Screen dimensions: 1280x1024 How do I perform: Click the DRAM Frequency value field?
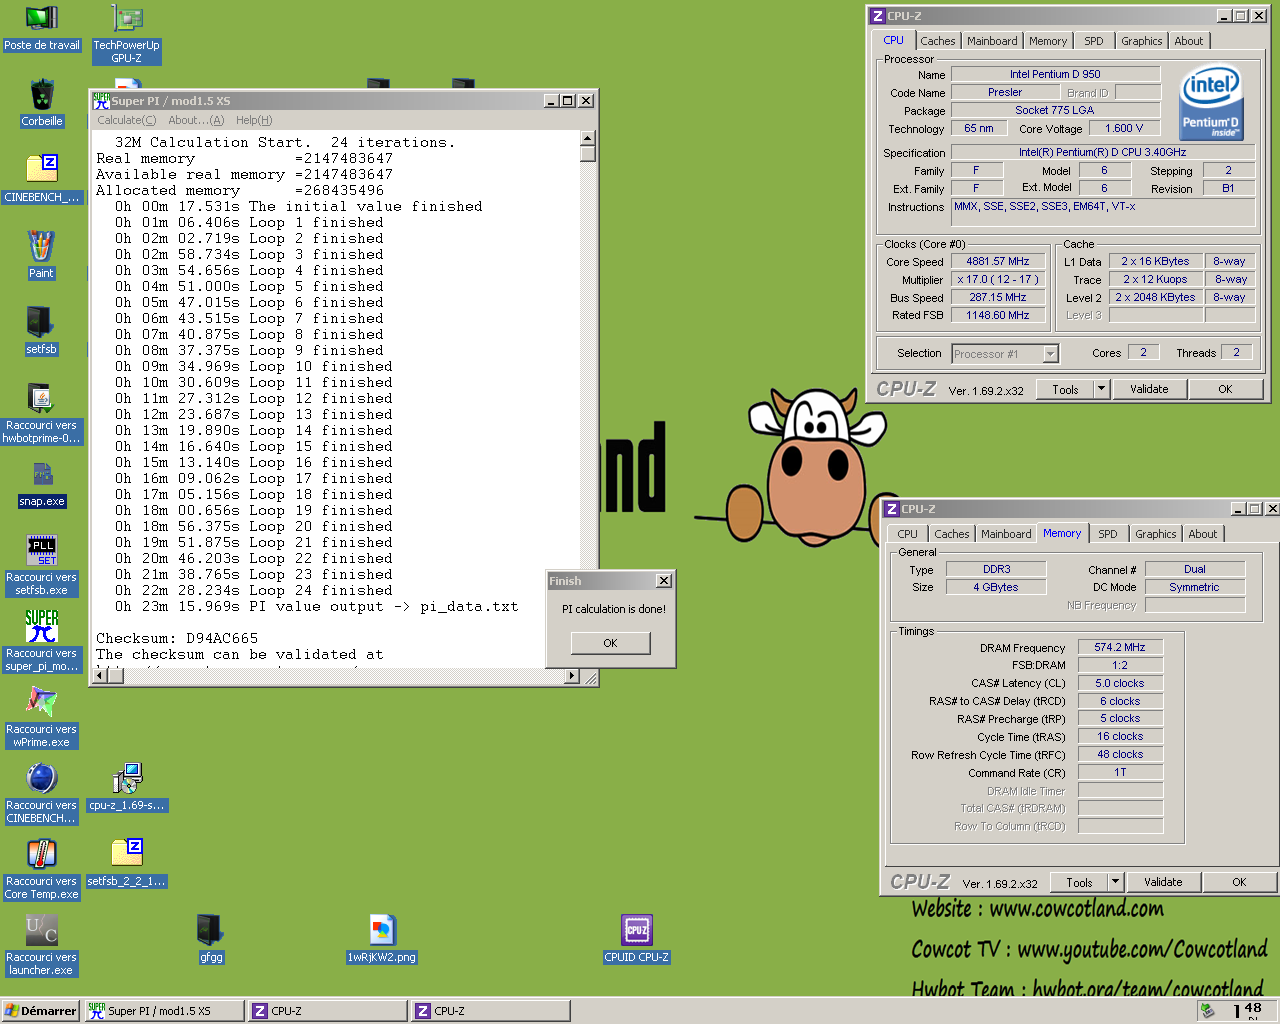pos(1120,647)
